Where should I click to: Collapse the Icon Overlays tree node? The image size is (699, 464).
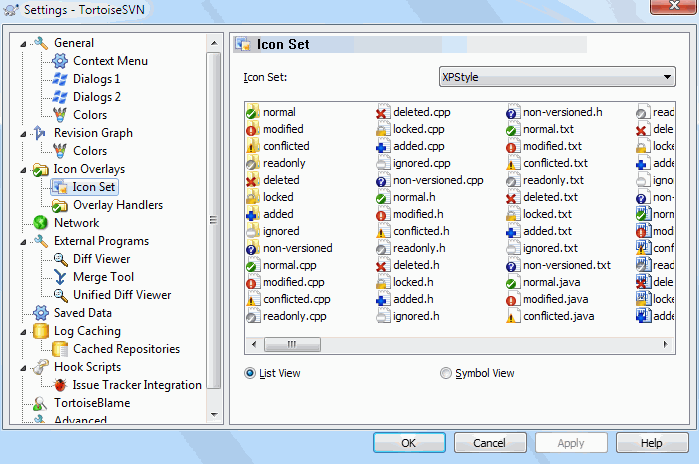23,170
